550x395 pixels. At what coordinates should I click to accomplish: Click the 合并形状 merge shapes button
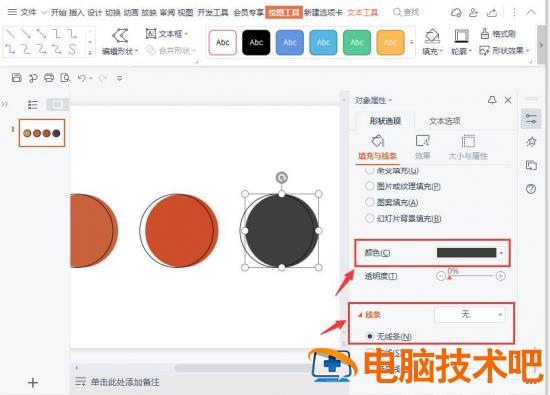pos(170,51)
